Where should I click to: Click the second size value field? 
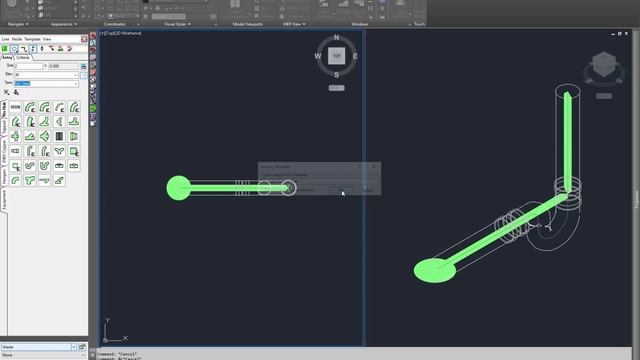coord(63,66)
